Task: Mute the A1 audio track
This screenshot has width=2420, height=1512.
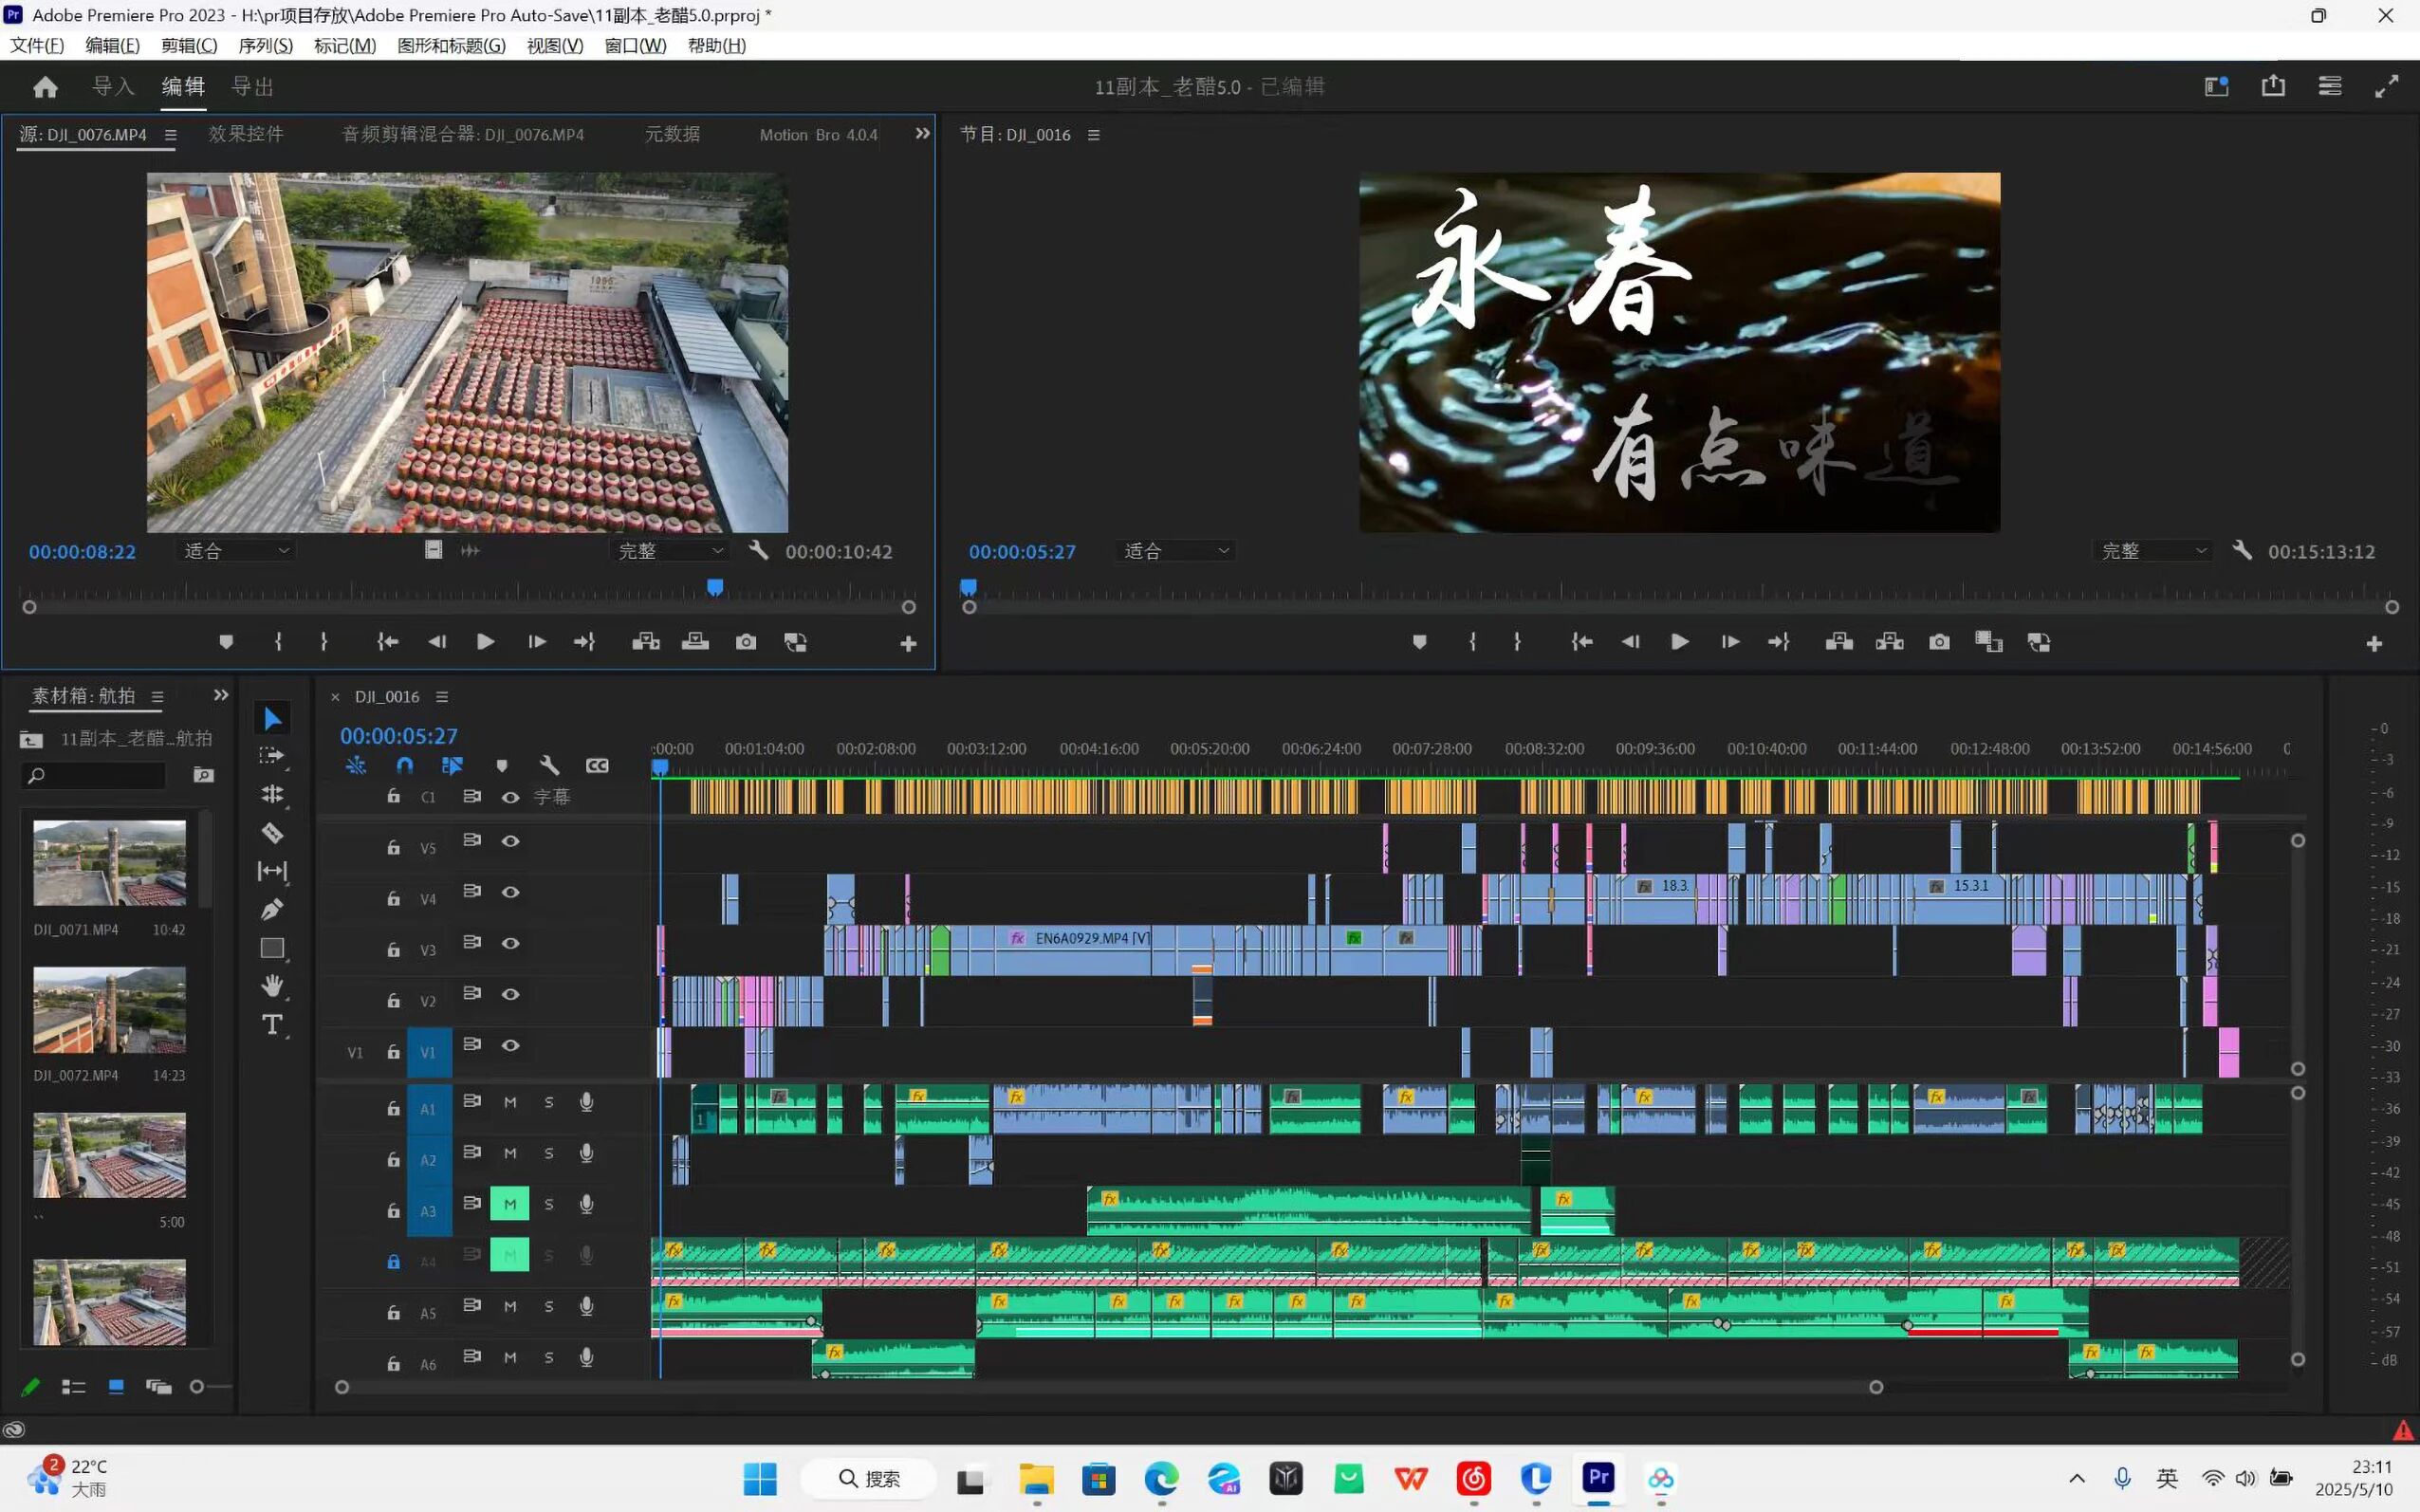Action: click(510, 1102)
